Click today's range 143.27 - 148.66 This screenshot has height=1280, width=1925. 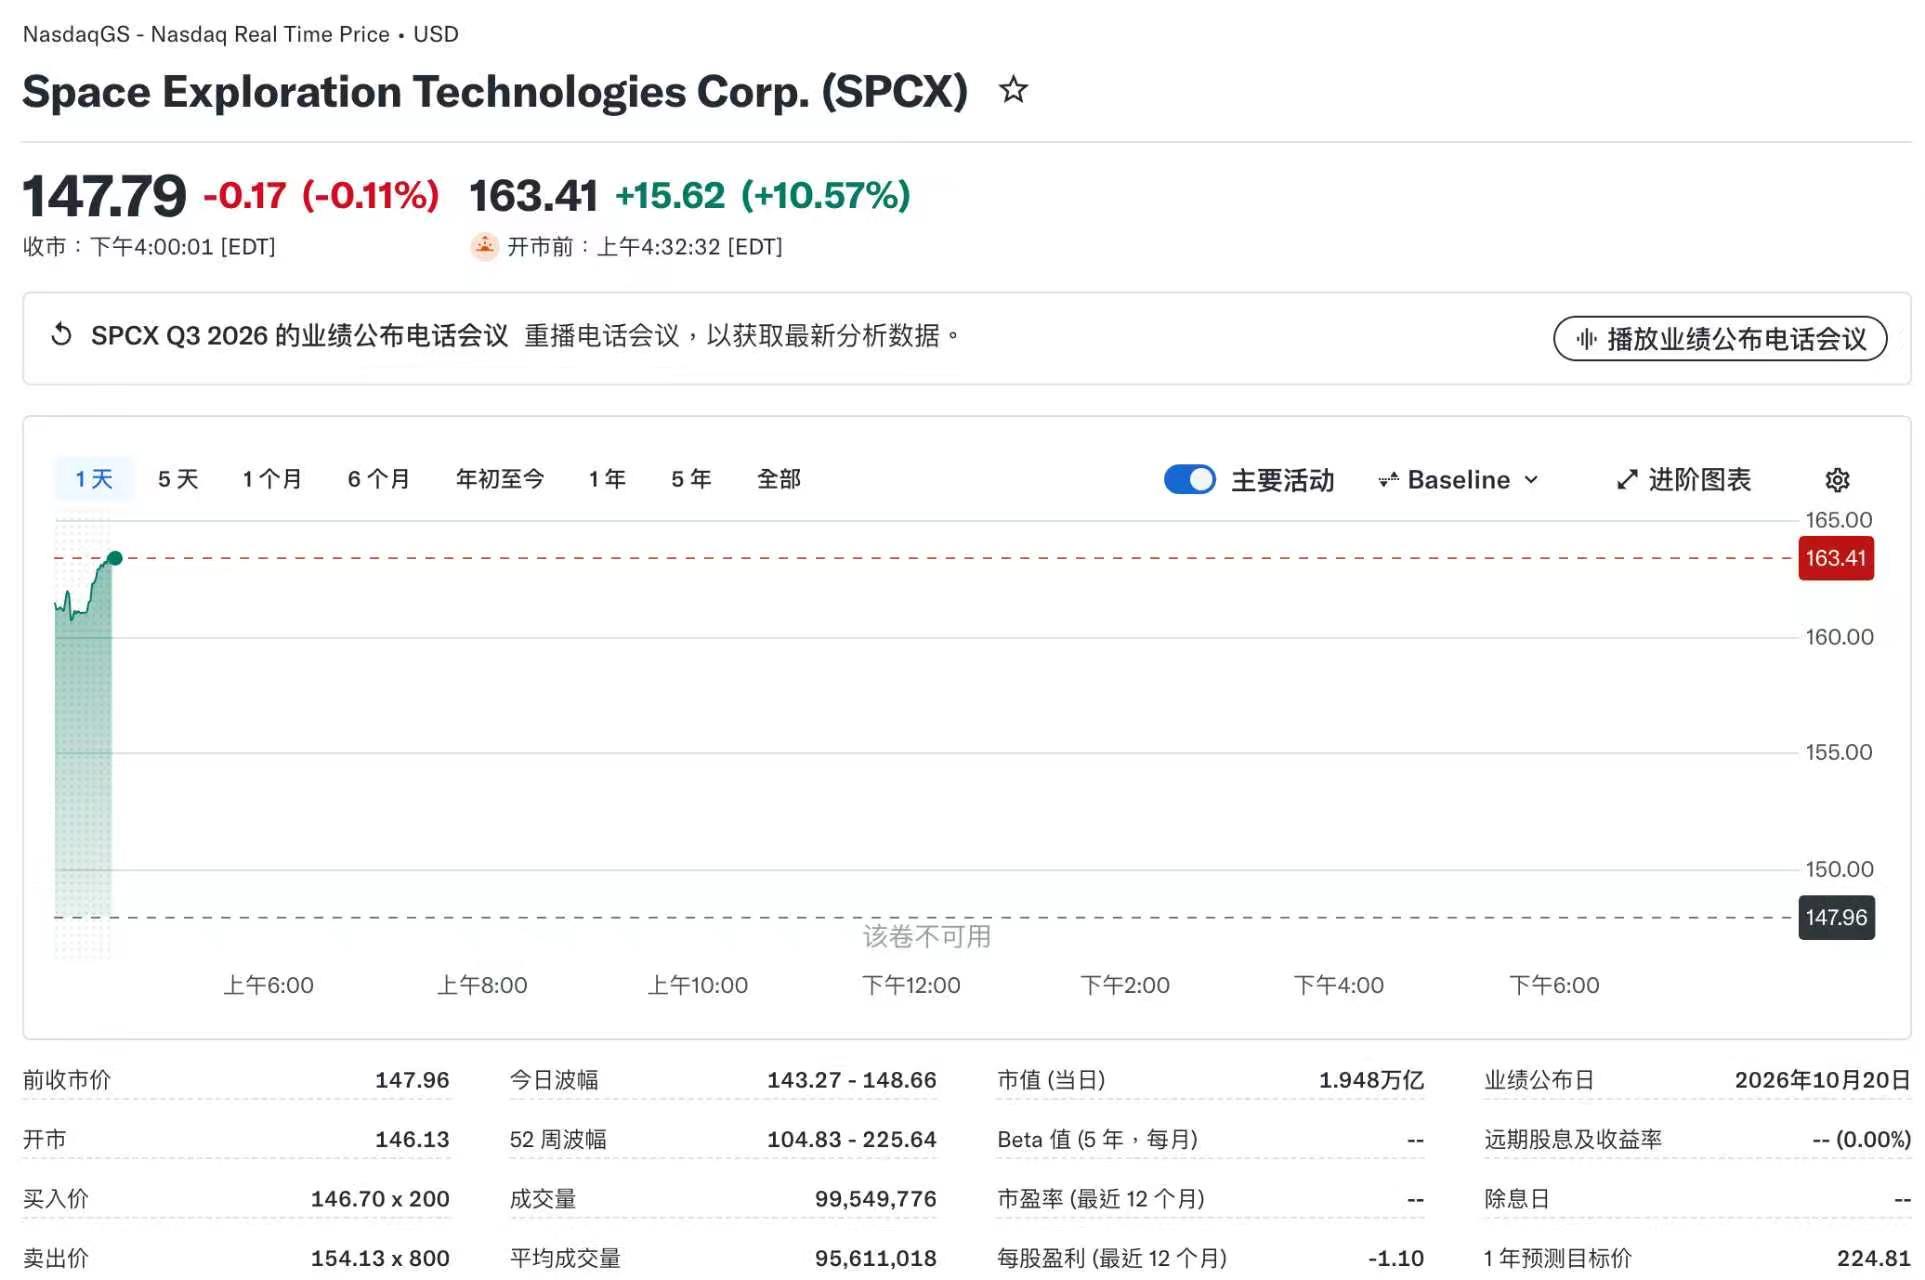point(852,1080)
